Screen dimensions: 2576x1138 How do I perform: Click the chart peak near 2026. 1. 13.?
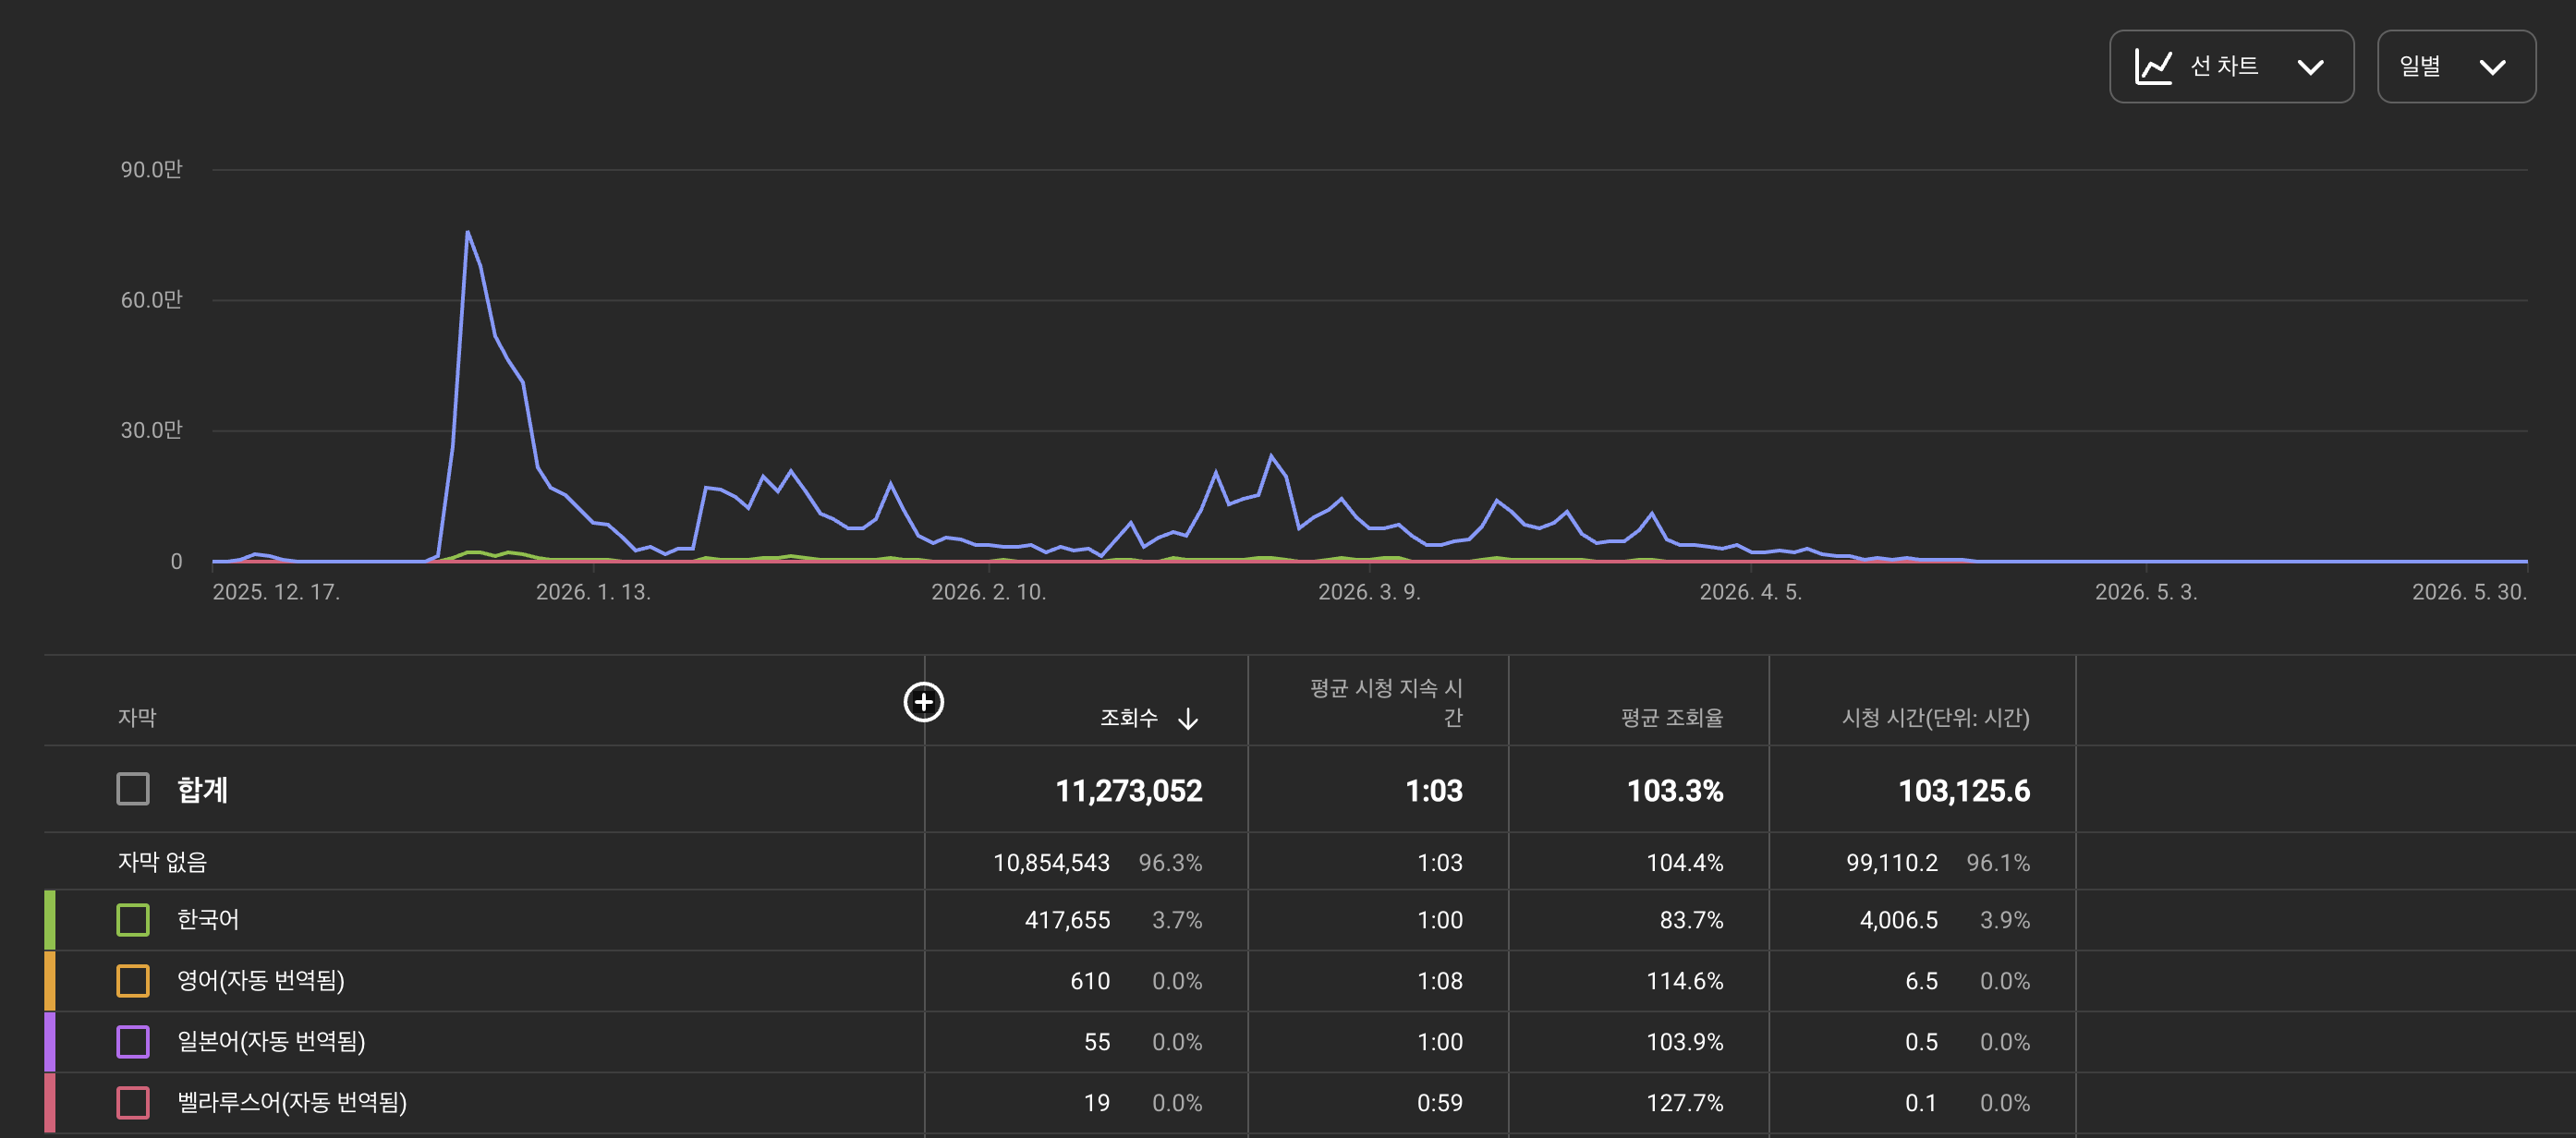pyautogui.click(x=467, y=232)
